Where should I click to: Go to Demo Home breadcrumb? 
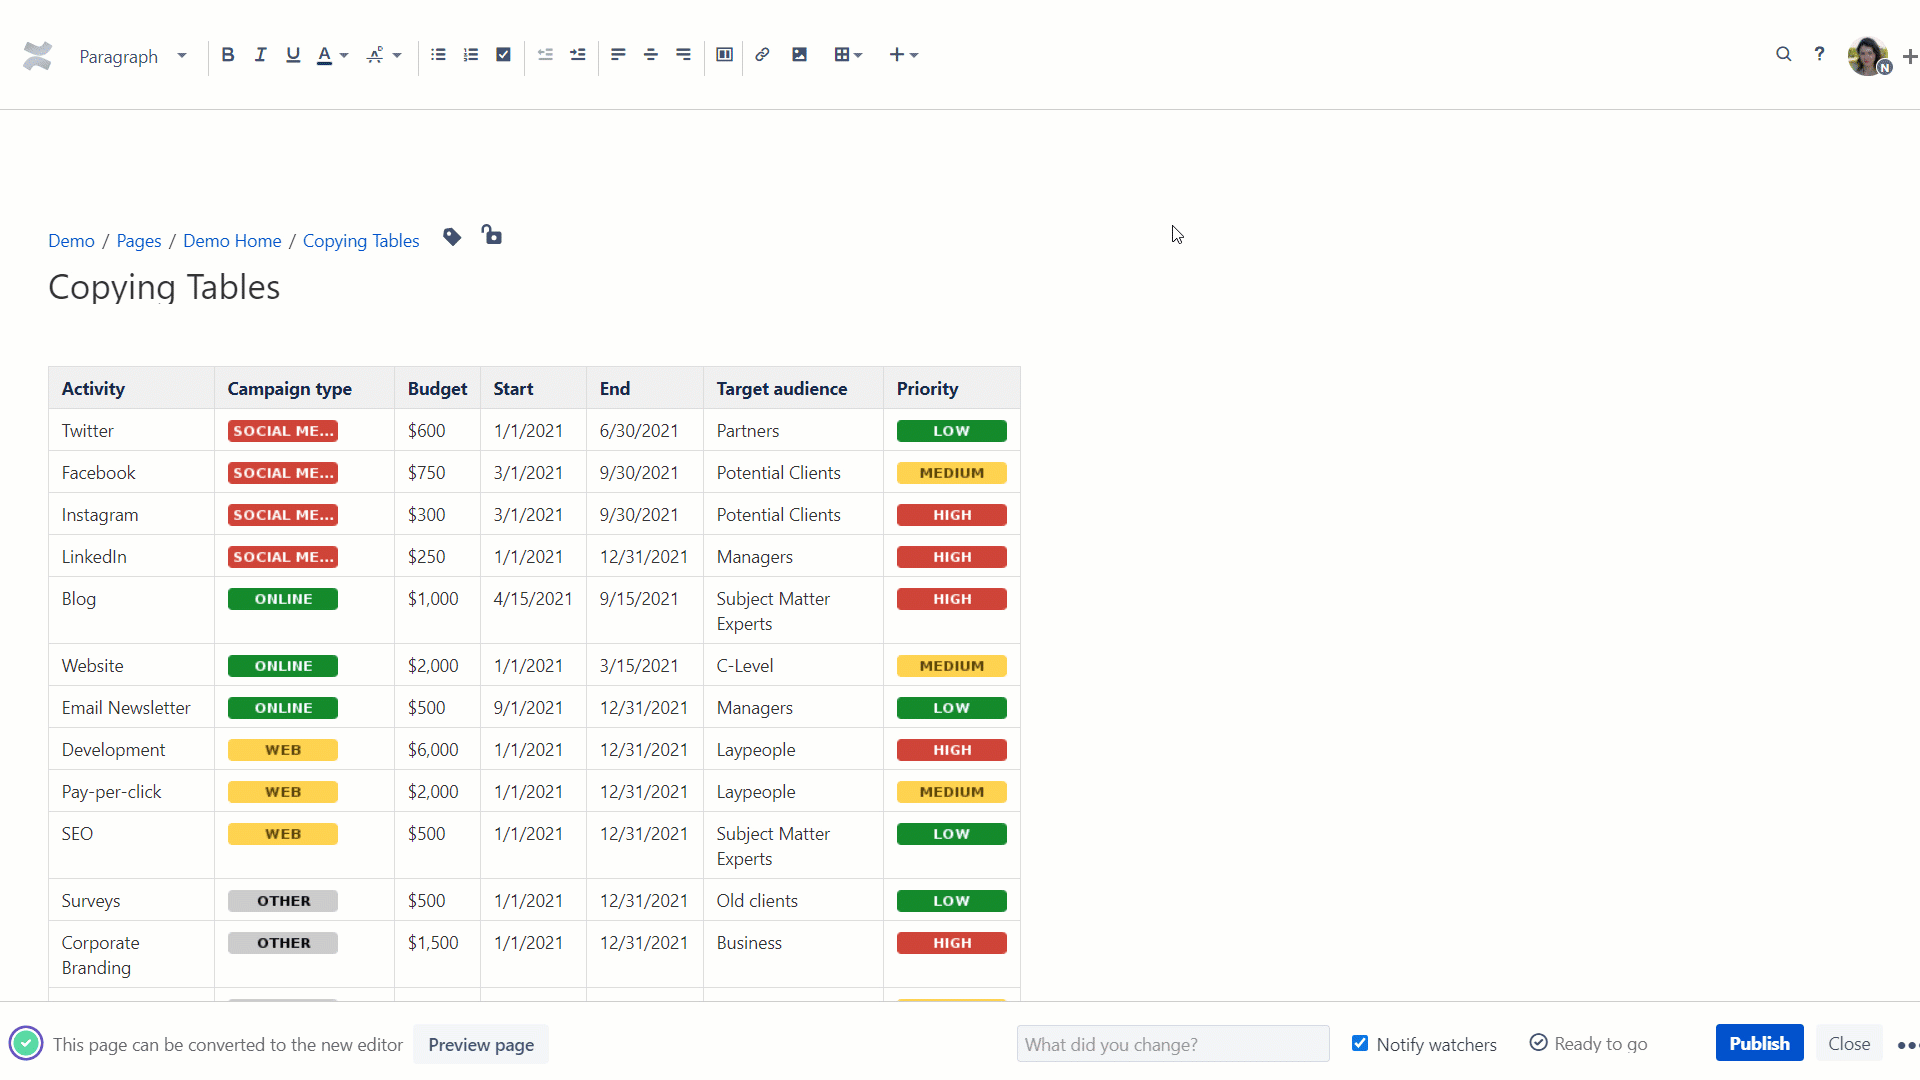click(x=232, y=241)
